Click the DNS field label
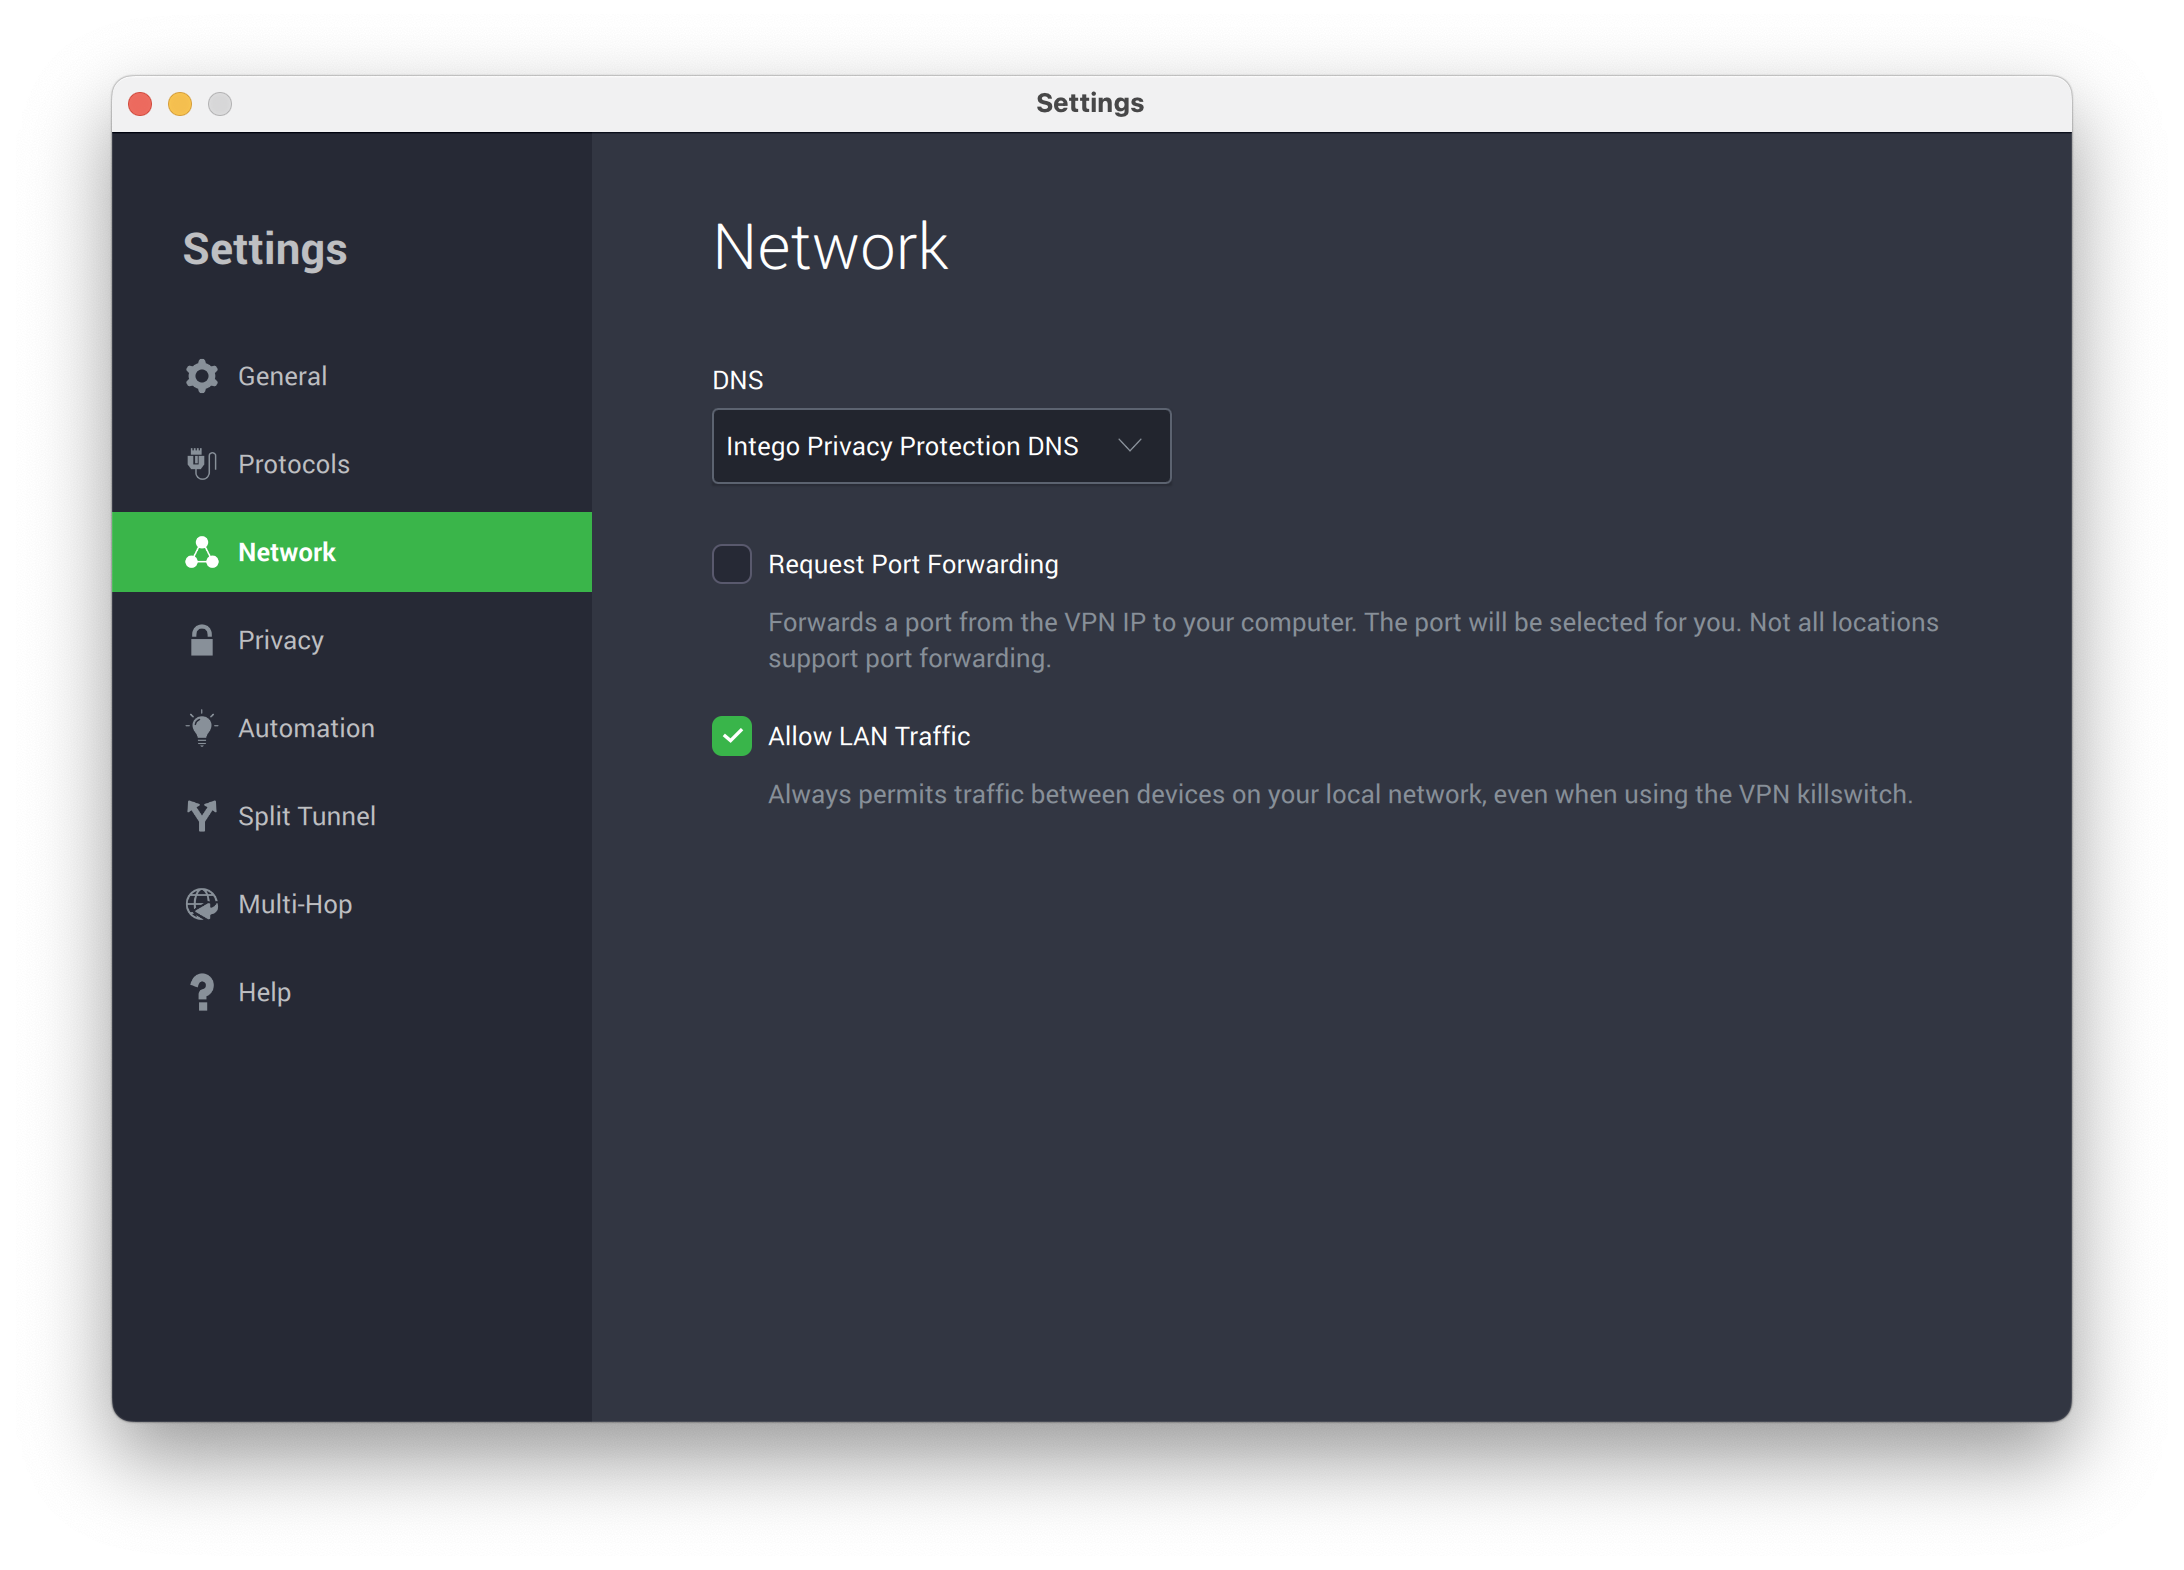 click(x=738, y=380)
